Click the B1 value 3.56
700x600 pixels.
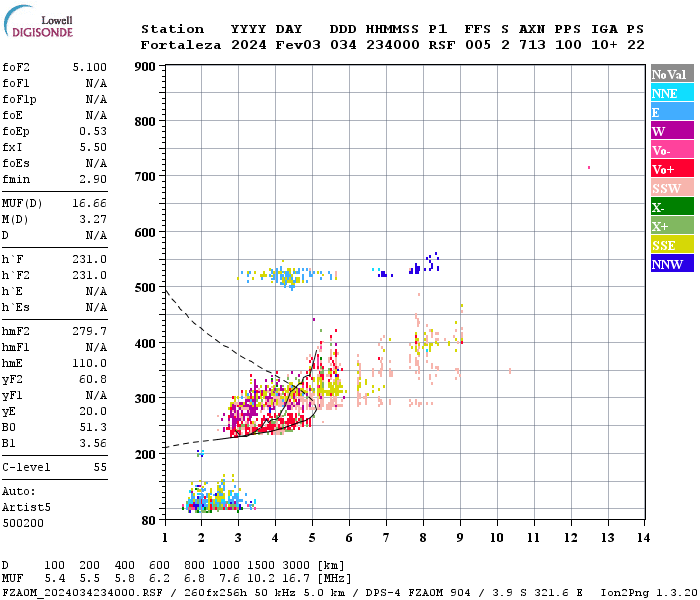click(93, 443)
